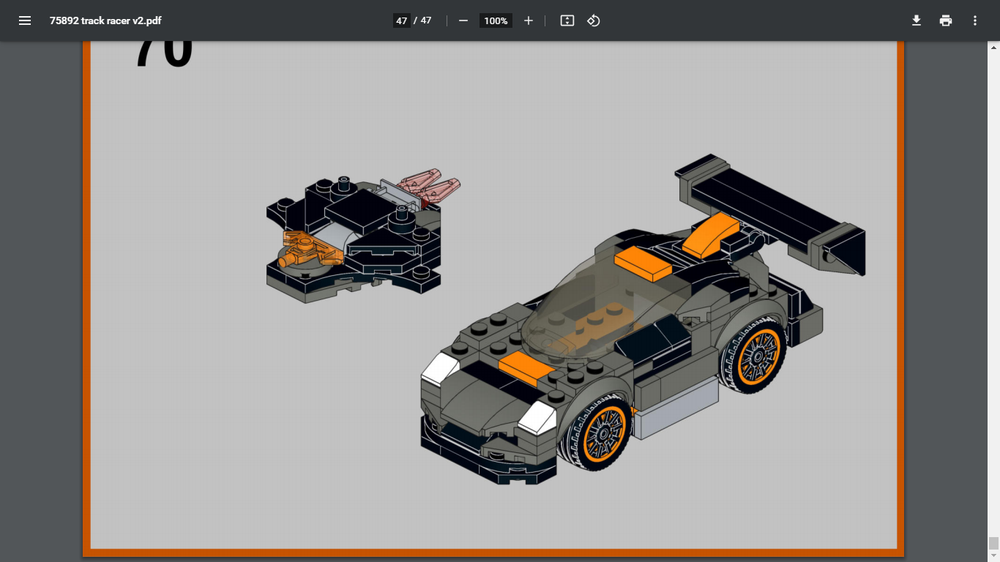Click the 100% zoom level field
This screenshot has width=1000, height=562.
click(x=496, y=20)
